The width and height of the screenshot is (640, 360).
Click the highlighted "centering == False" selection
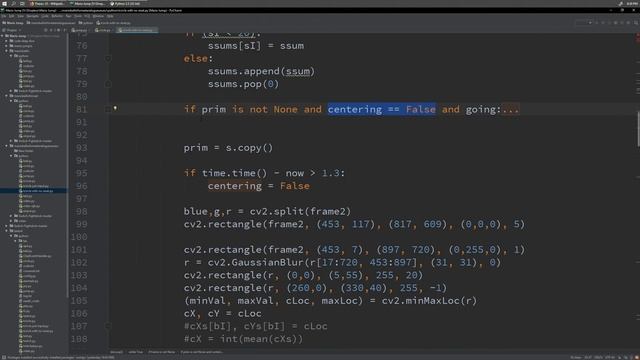pyautogui.click(x=382, y=109)
